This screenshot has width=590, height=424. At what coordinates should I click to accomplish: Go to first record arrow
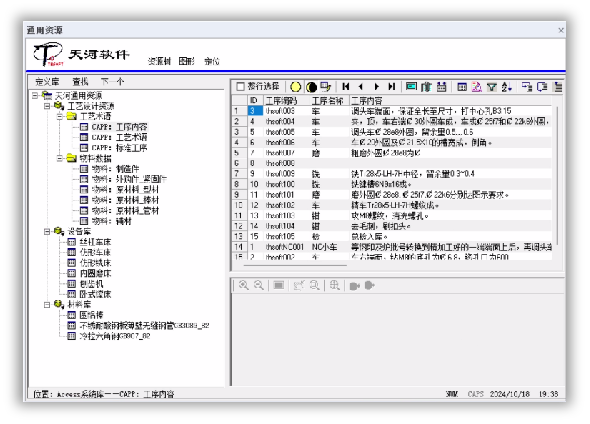point(345,87)
